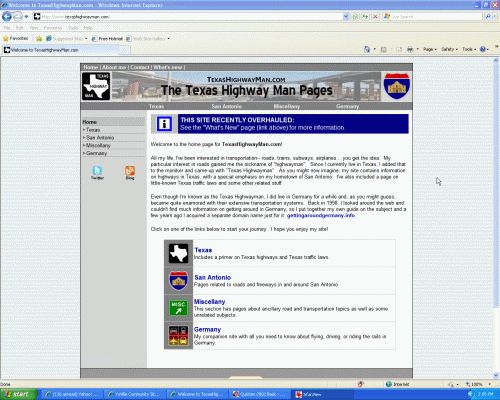
Task: Open the Suggested Sites dropdown
Action: tap(67, 39)
